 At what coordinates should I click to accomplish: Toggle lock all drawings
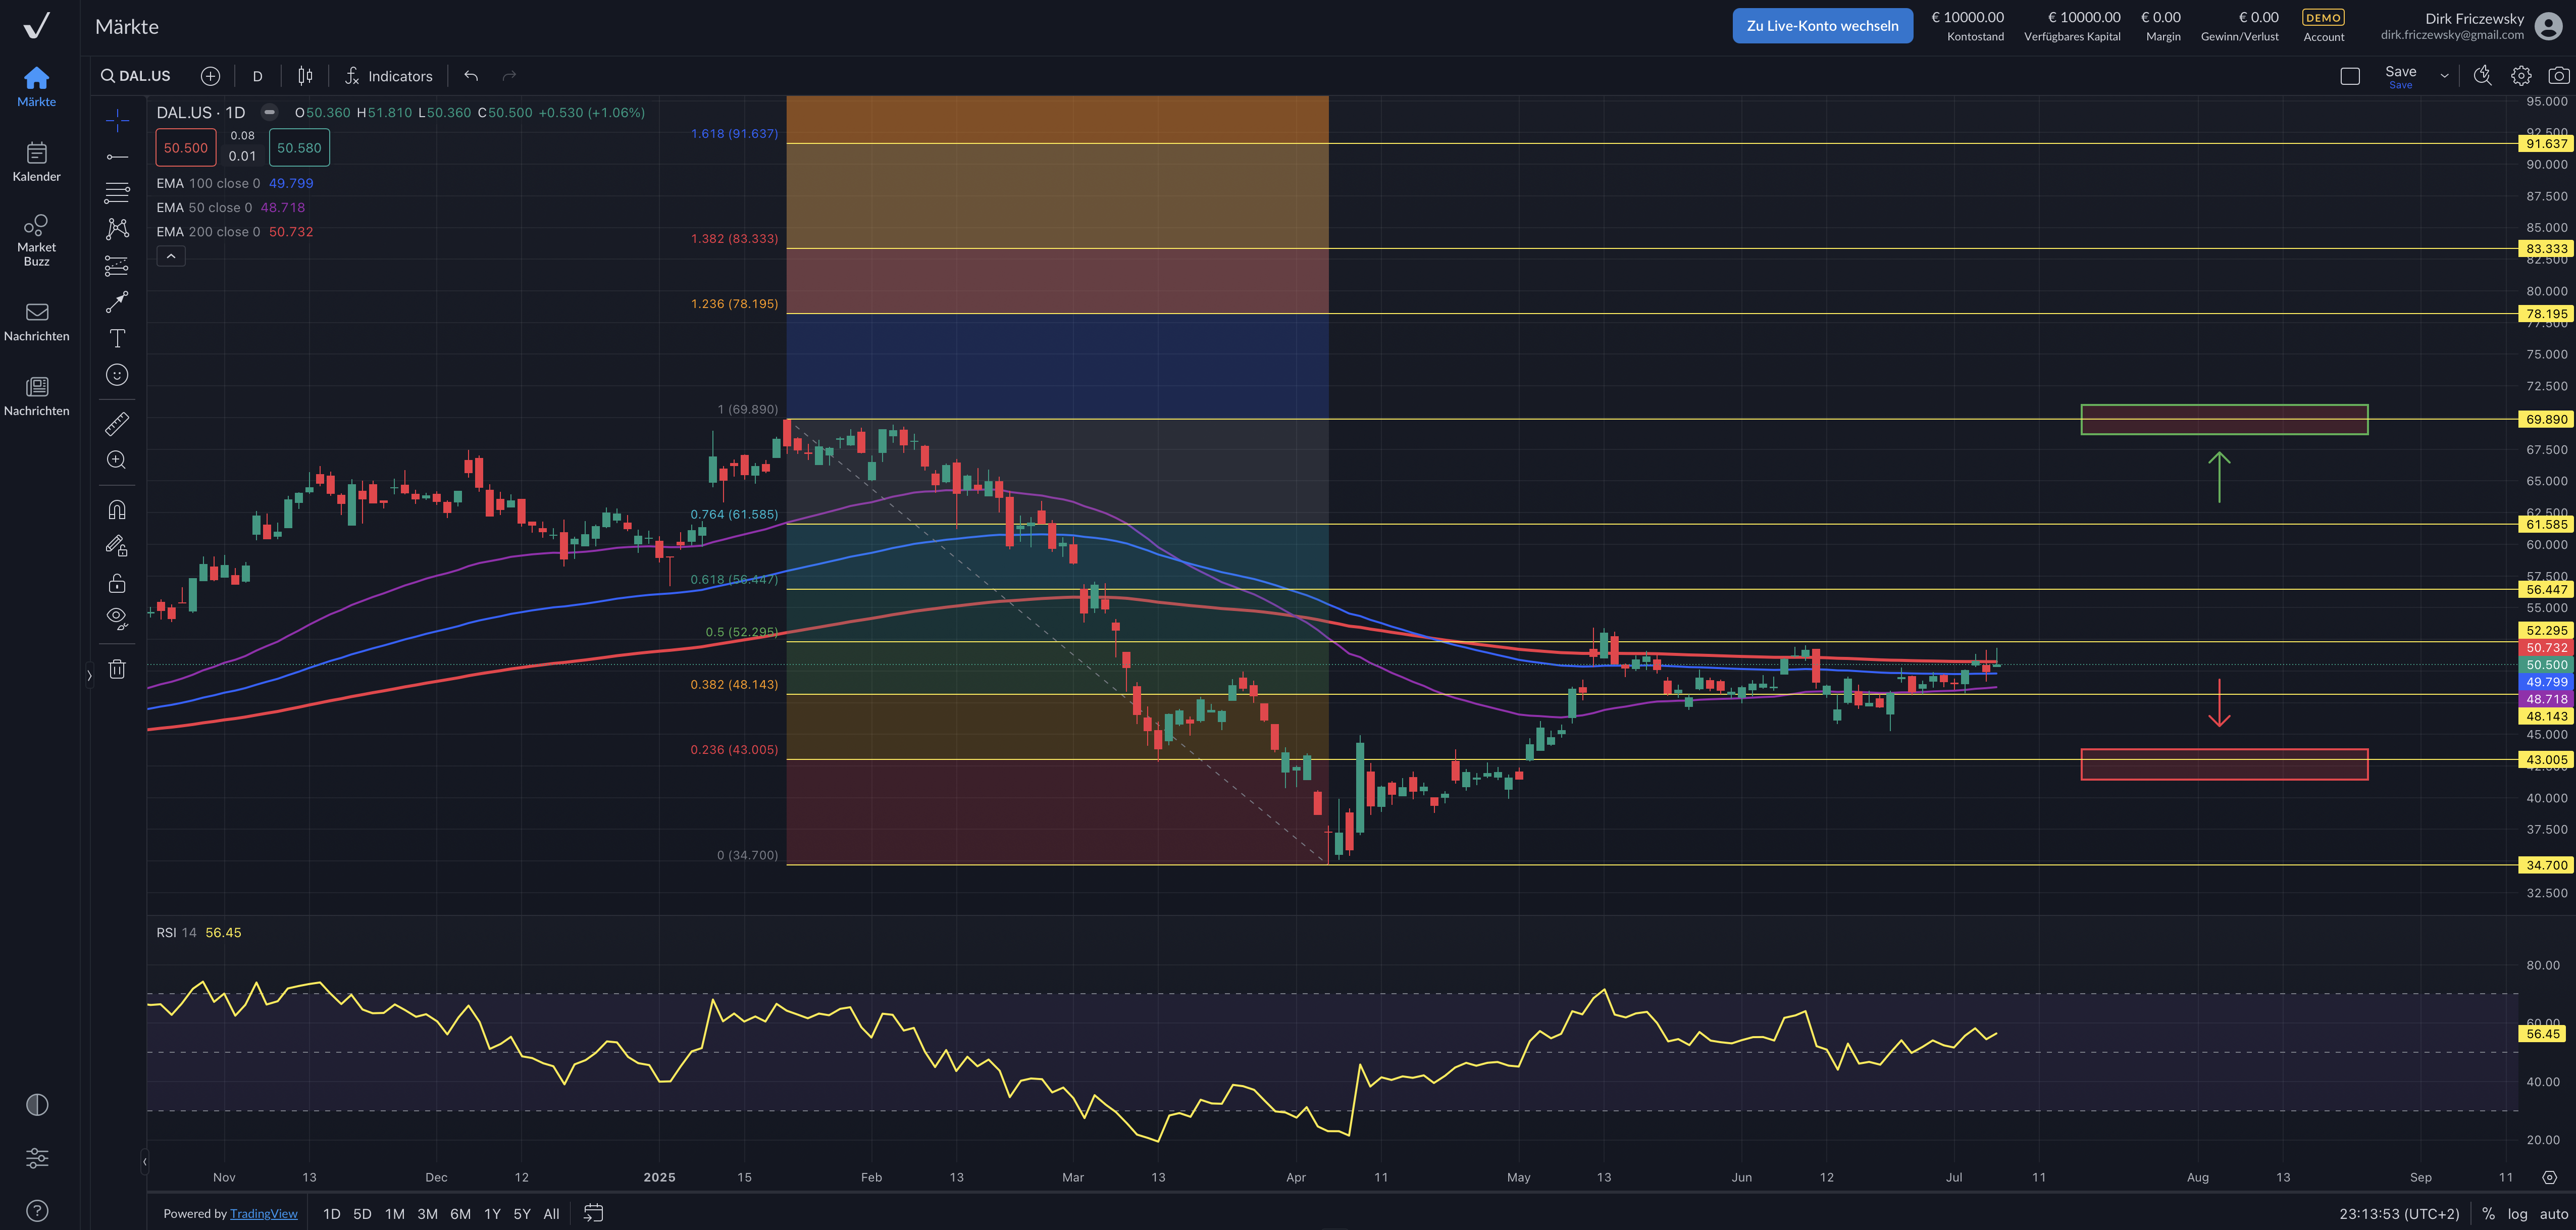coord(117,583)
